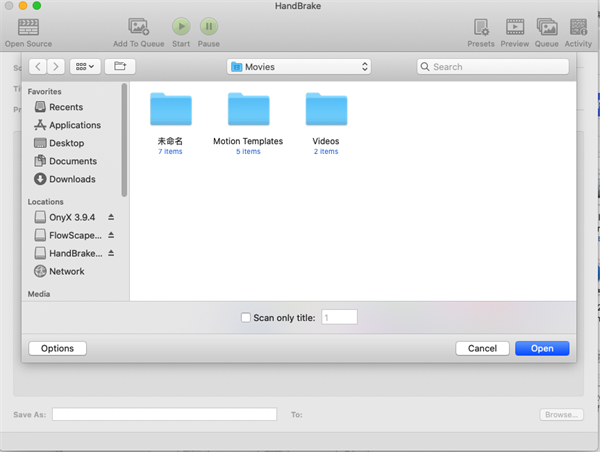This screenshot has width=600, height=452.
Task: Open the Preview window icon
Action: click(x=515, y=27)
